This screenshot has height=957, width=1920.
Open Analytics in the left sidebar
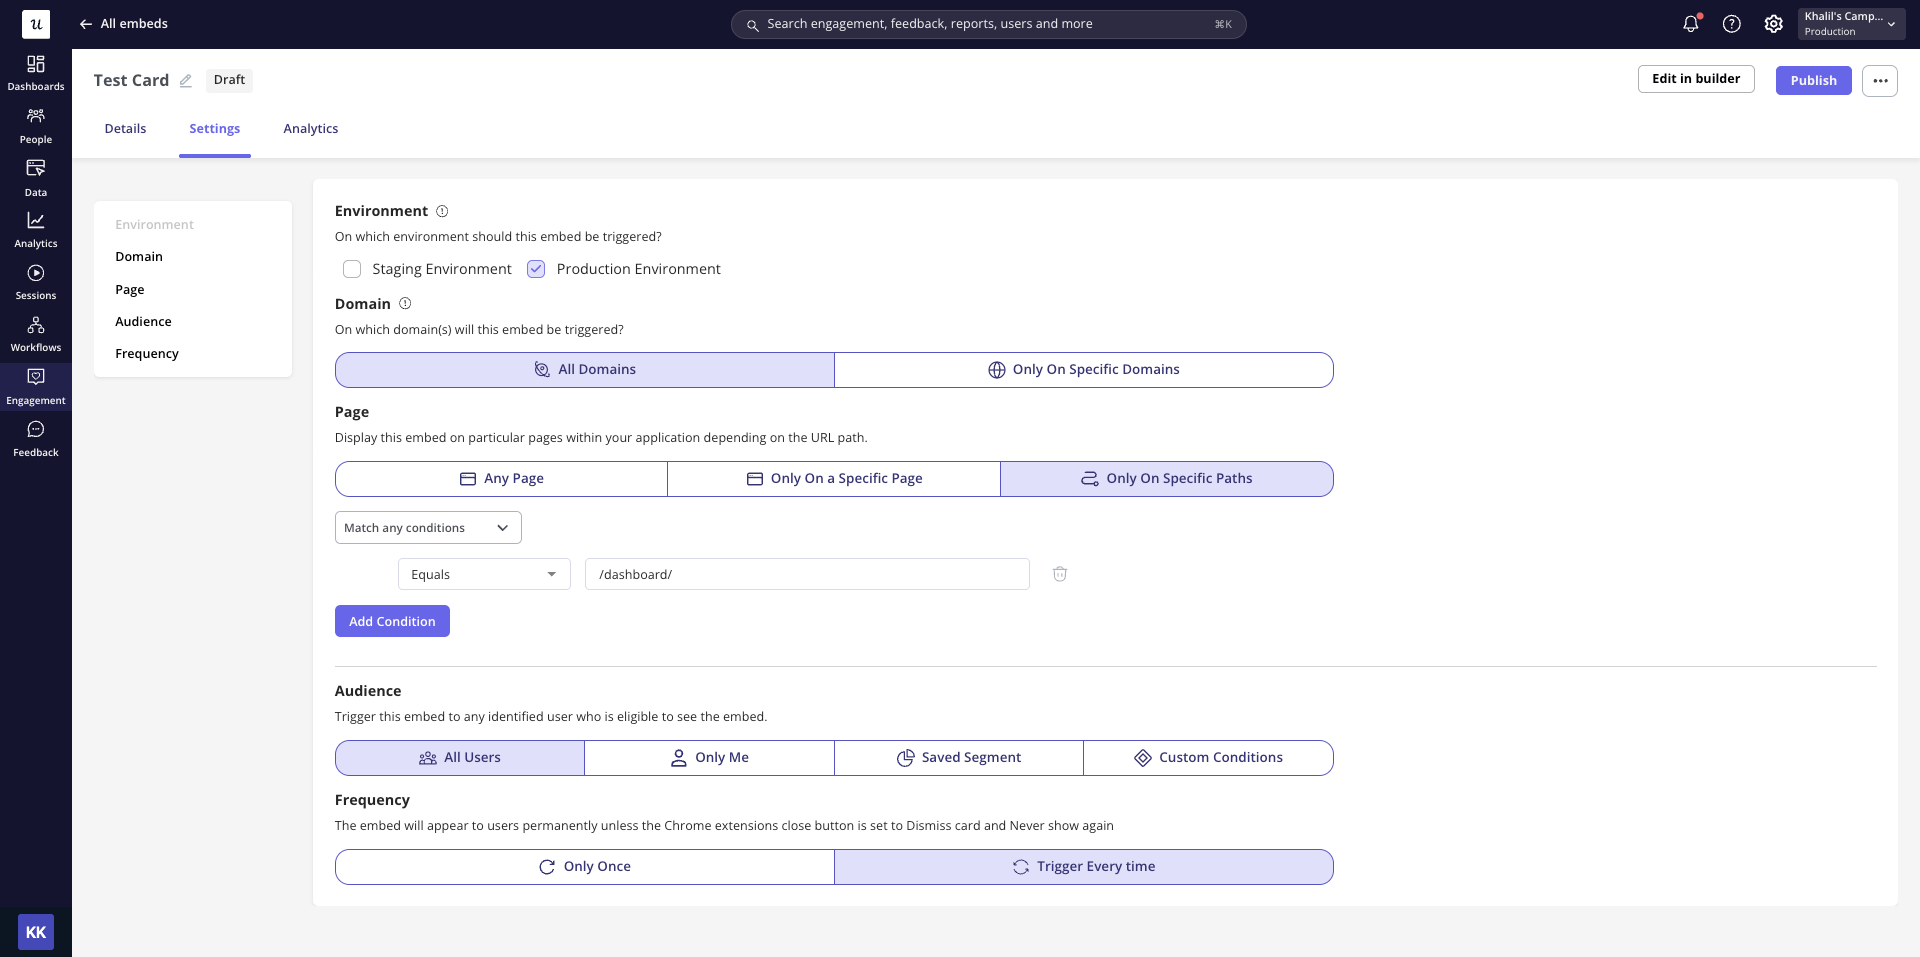[x=36, y=230]
